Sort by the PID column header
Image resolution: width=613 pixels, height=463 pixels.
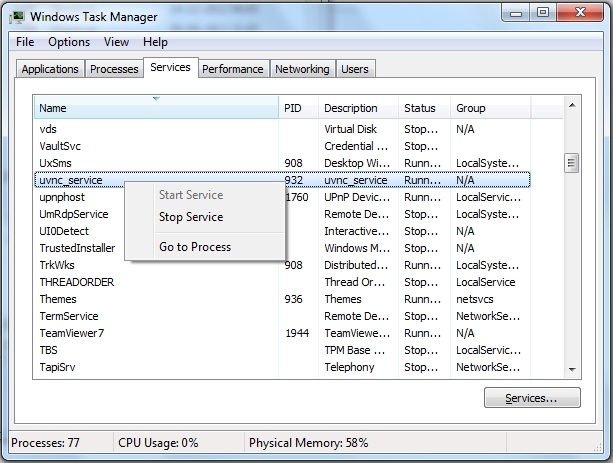click(298, 108)
